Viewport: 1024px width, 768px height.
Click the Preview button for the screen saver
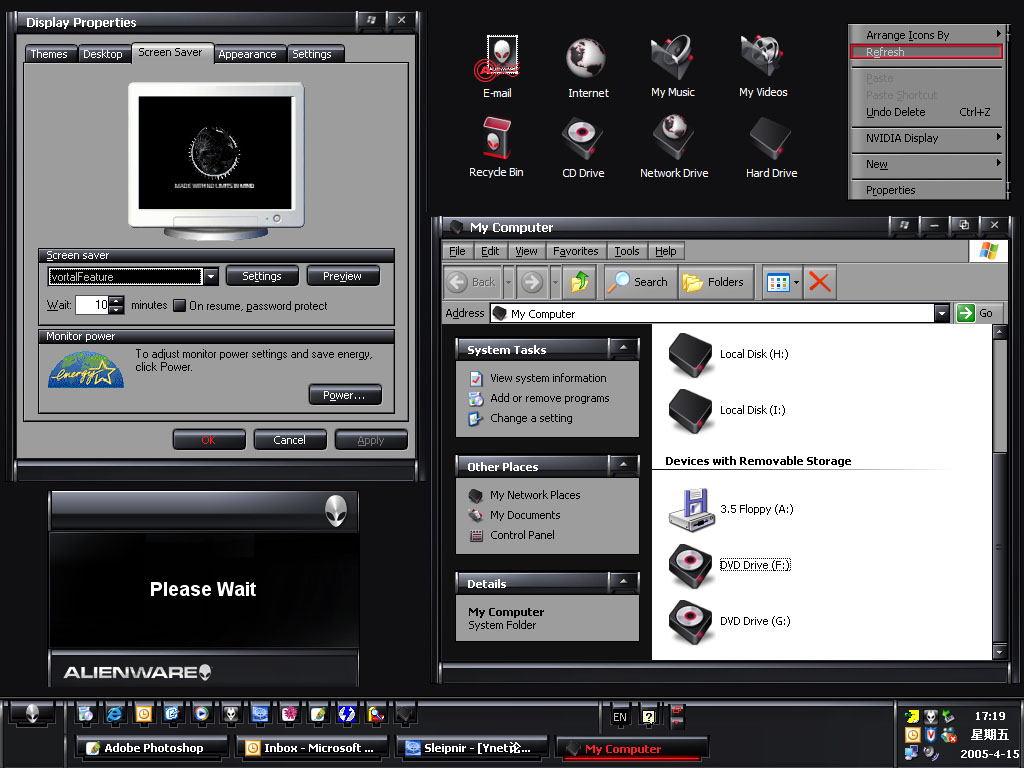pos(342,276)
